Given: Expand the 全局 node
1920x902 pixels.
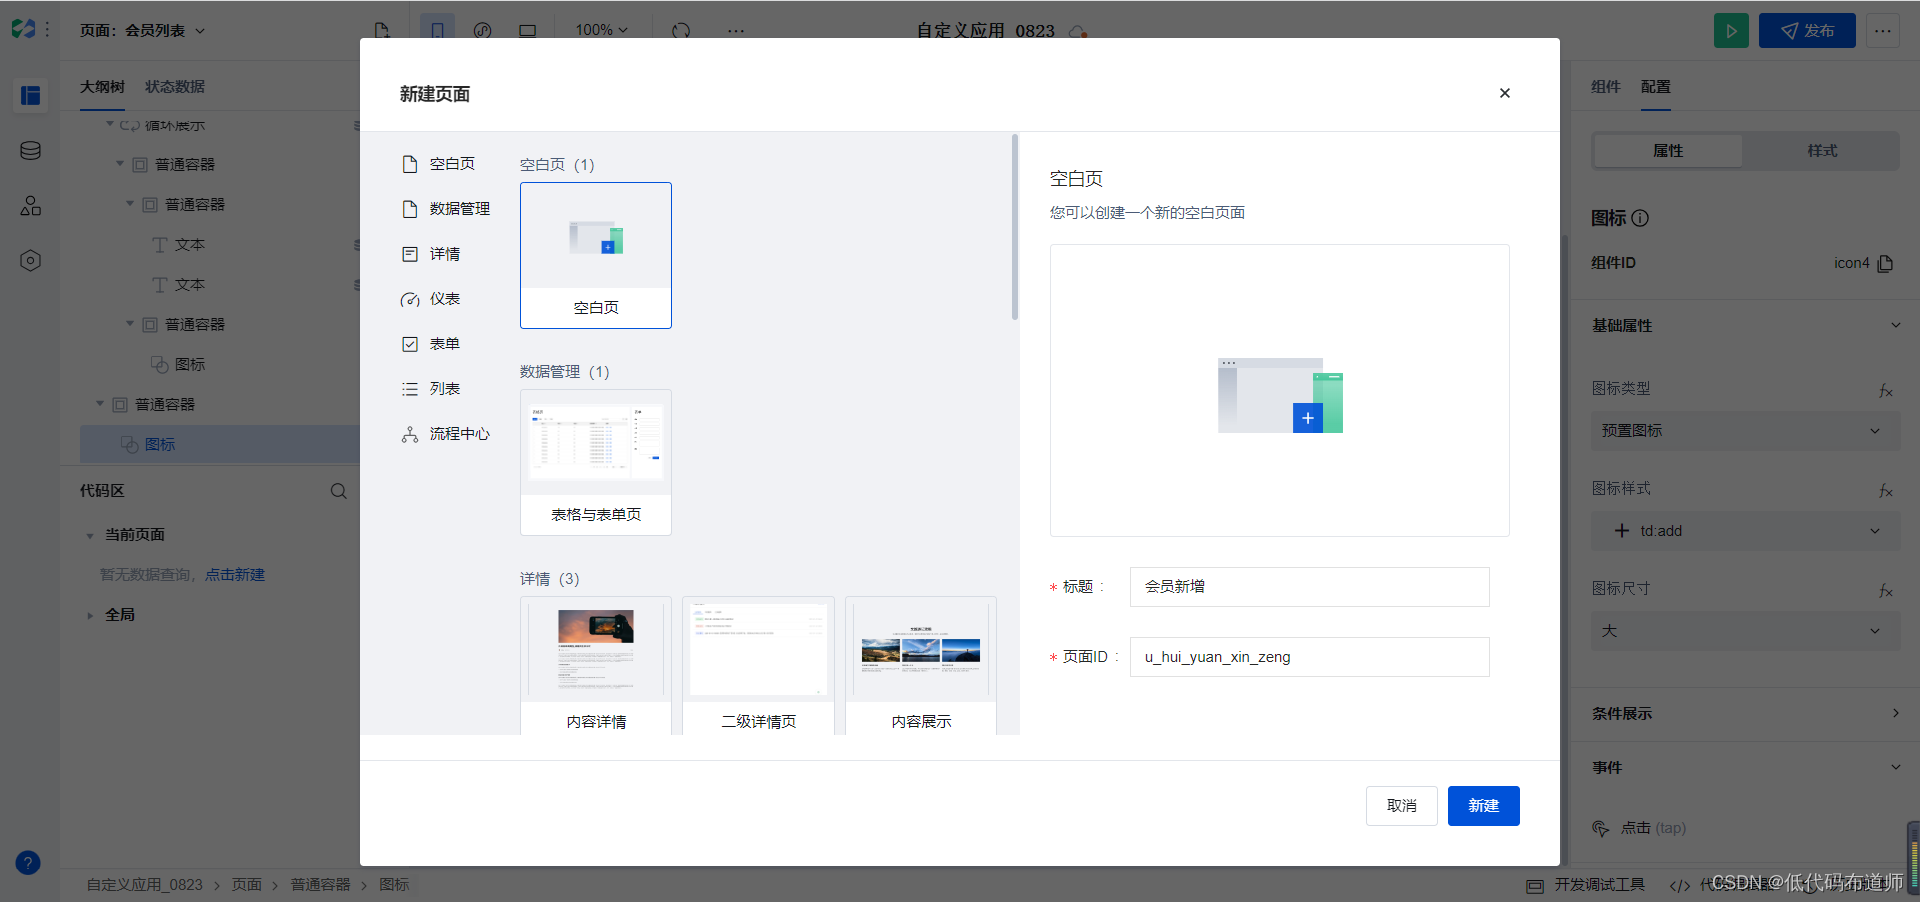Looking at the screenshot, I should pyautogui.click(x=90, y=616).
